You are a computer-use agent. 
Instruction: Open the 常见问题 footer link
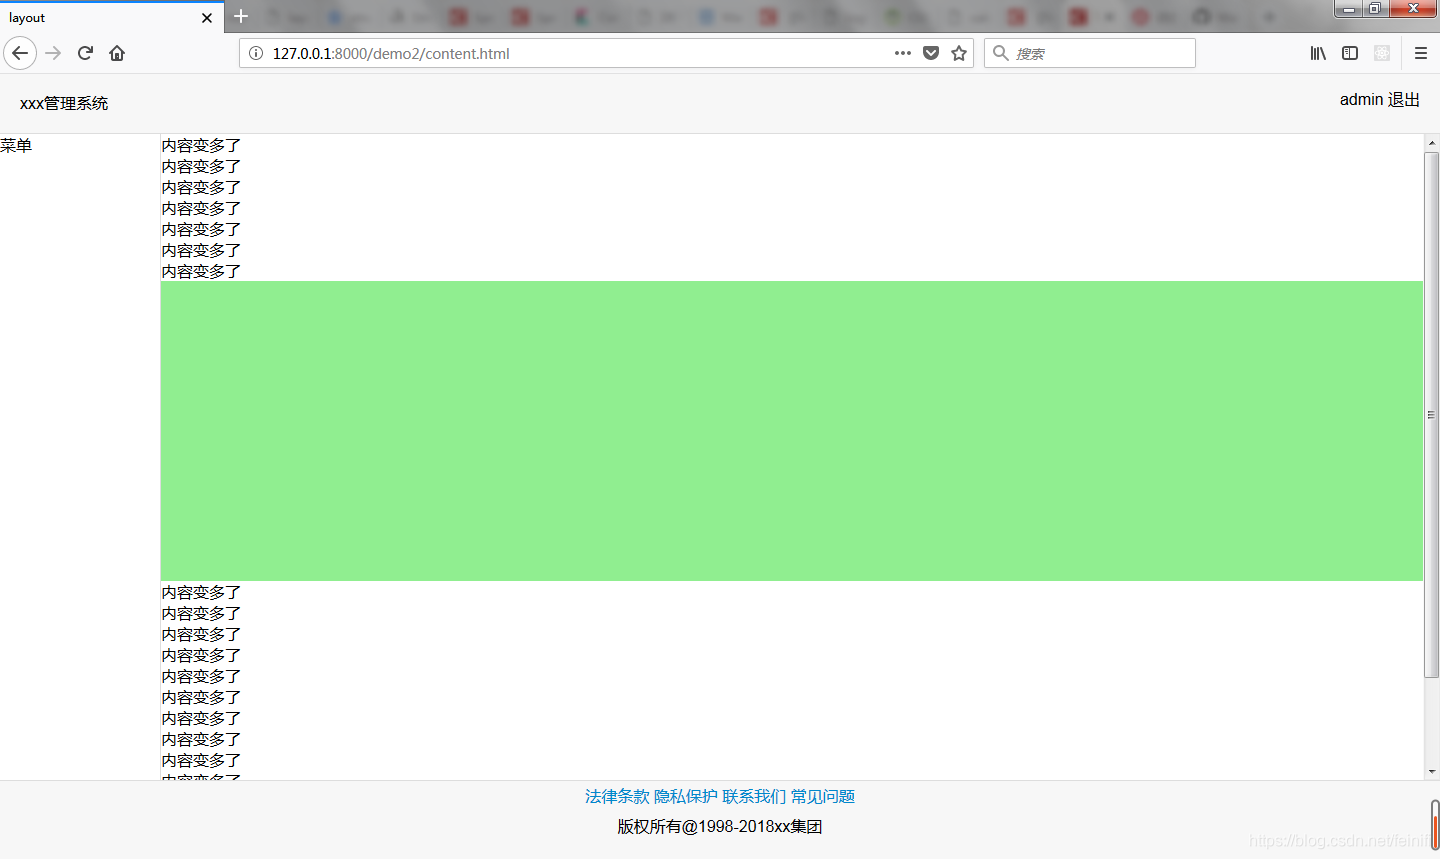tap(823, 797)
